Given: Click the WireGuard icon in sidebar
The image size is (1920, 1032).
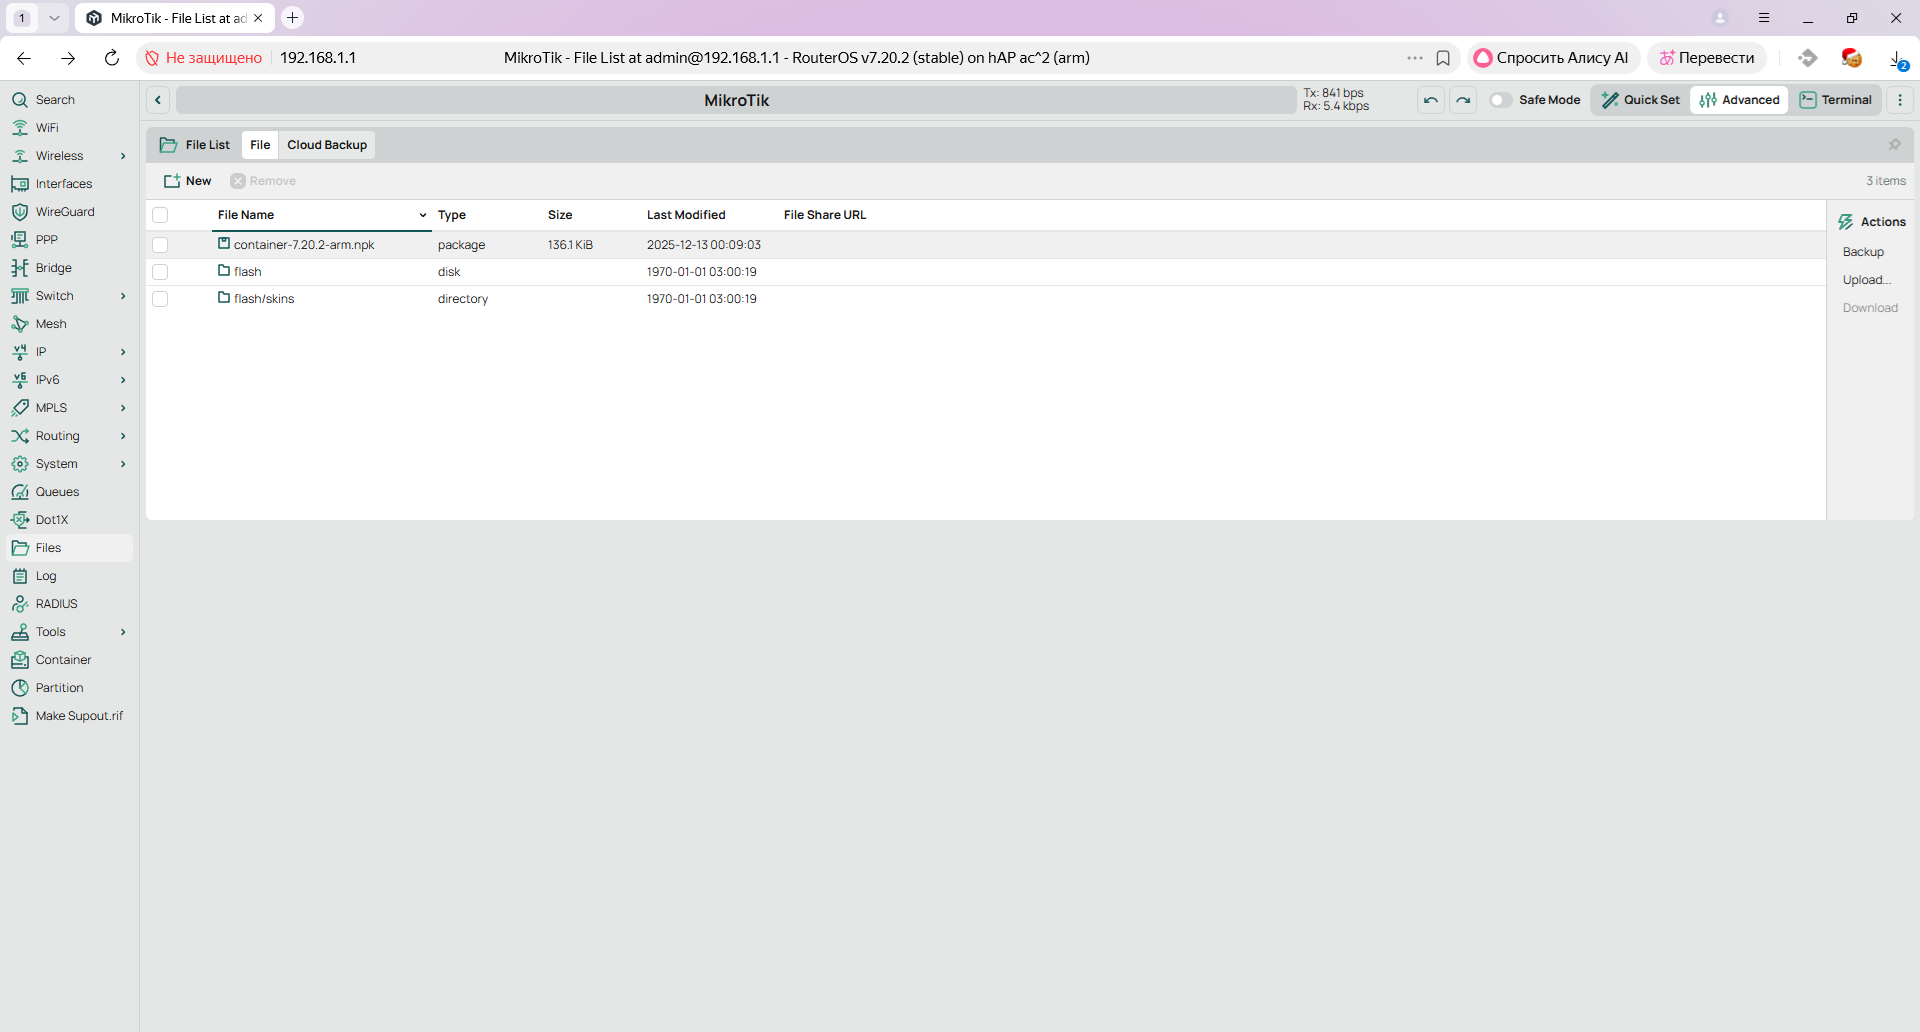Looking at the screenshot, I should click(19, 212).
